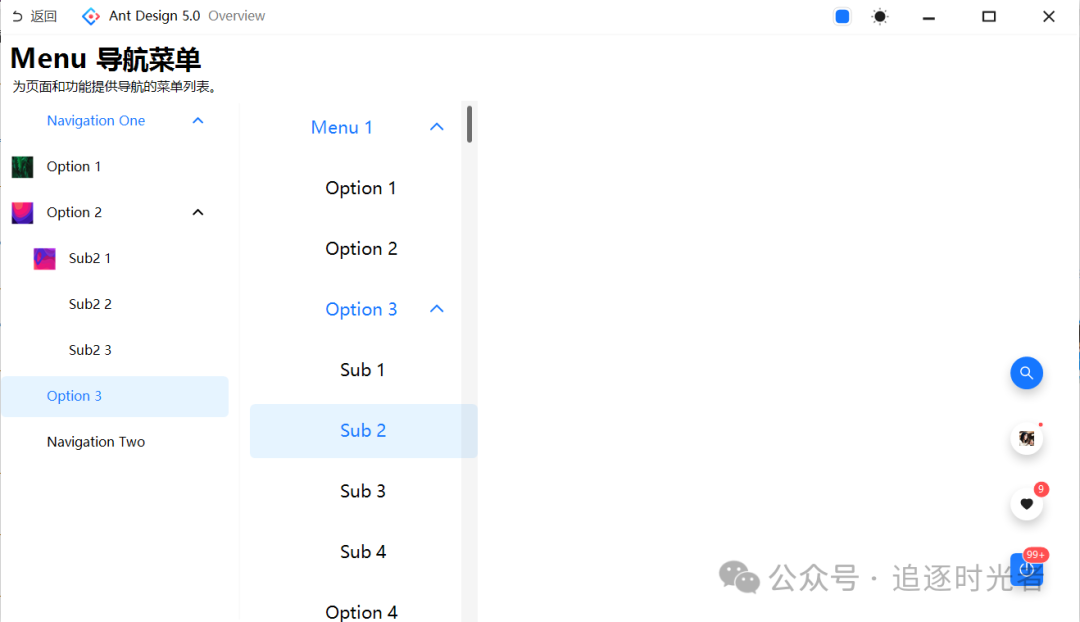Click the green Option 1 thumbnail icon
This screenshot has width=1080, height=622.
(x=22, y=167)
